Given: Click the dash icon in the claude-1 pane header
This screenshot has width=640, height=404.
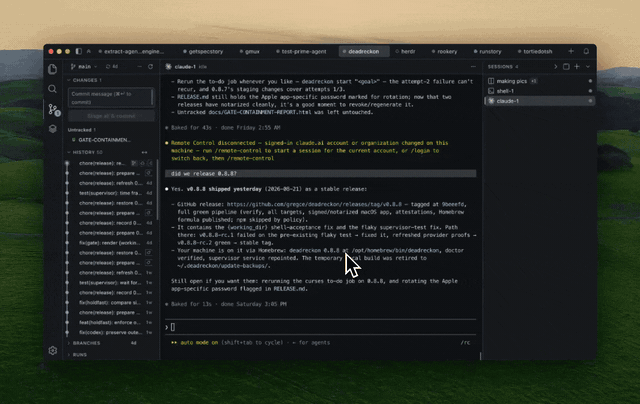Looking at the screenshot, I should [x=473, y=67].
